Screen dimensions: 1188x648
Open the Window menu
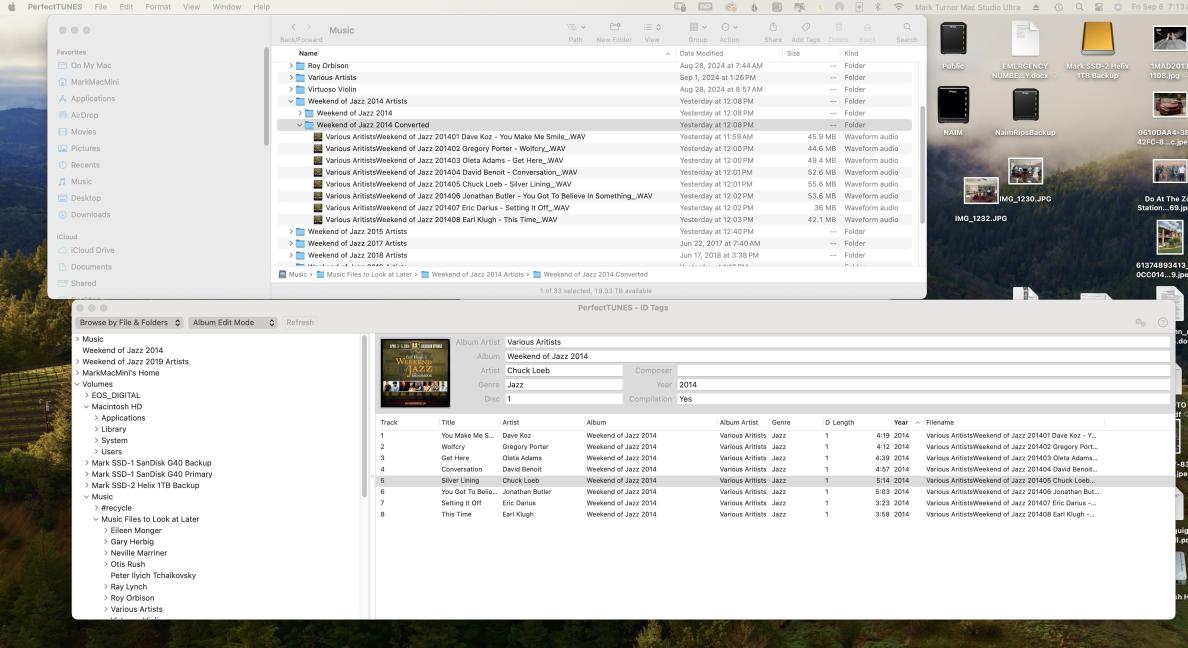tap(227, 7)
